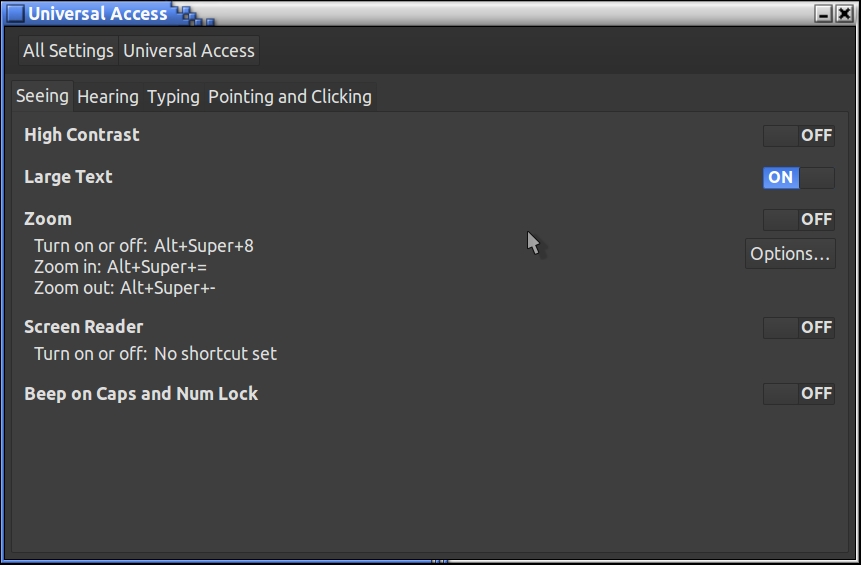Close the Universal Access window
Viewport: 861px width, 565px height.
[x=844, y=14]
